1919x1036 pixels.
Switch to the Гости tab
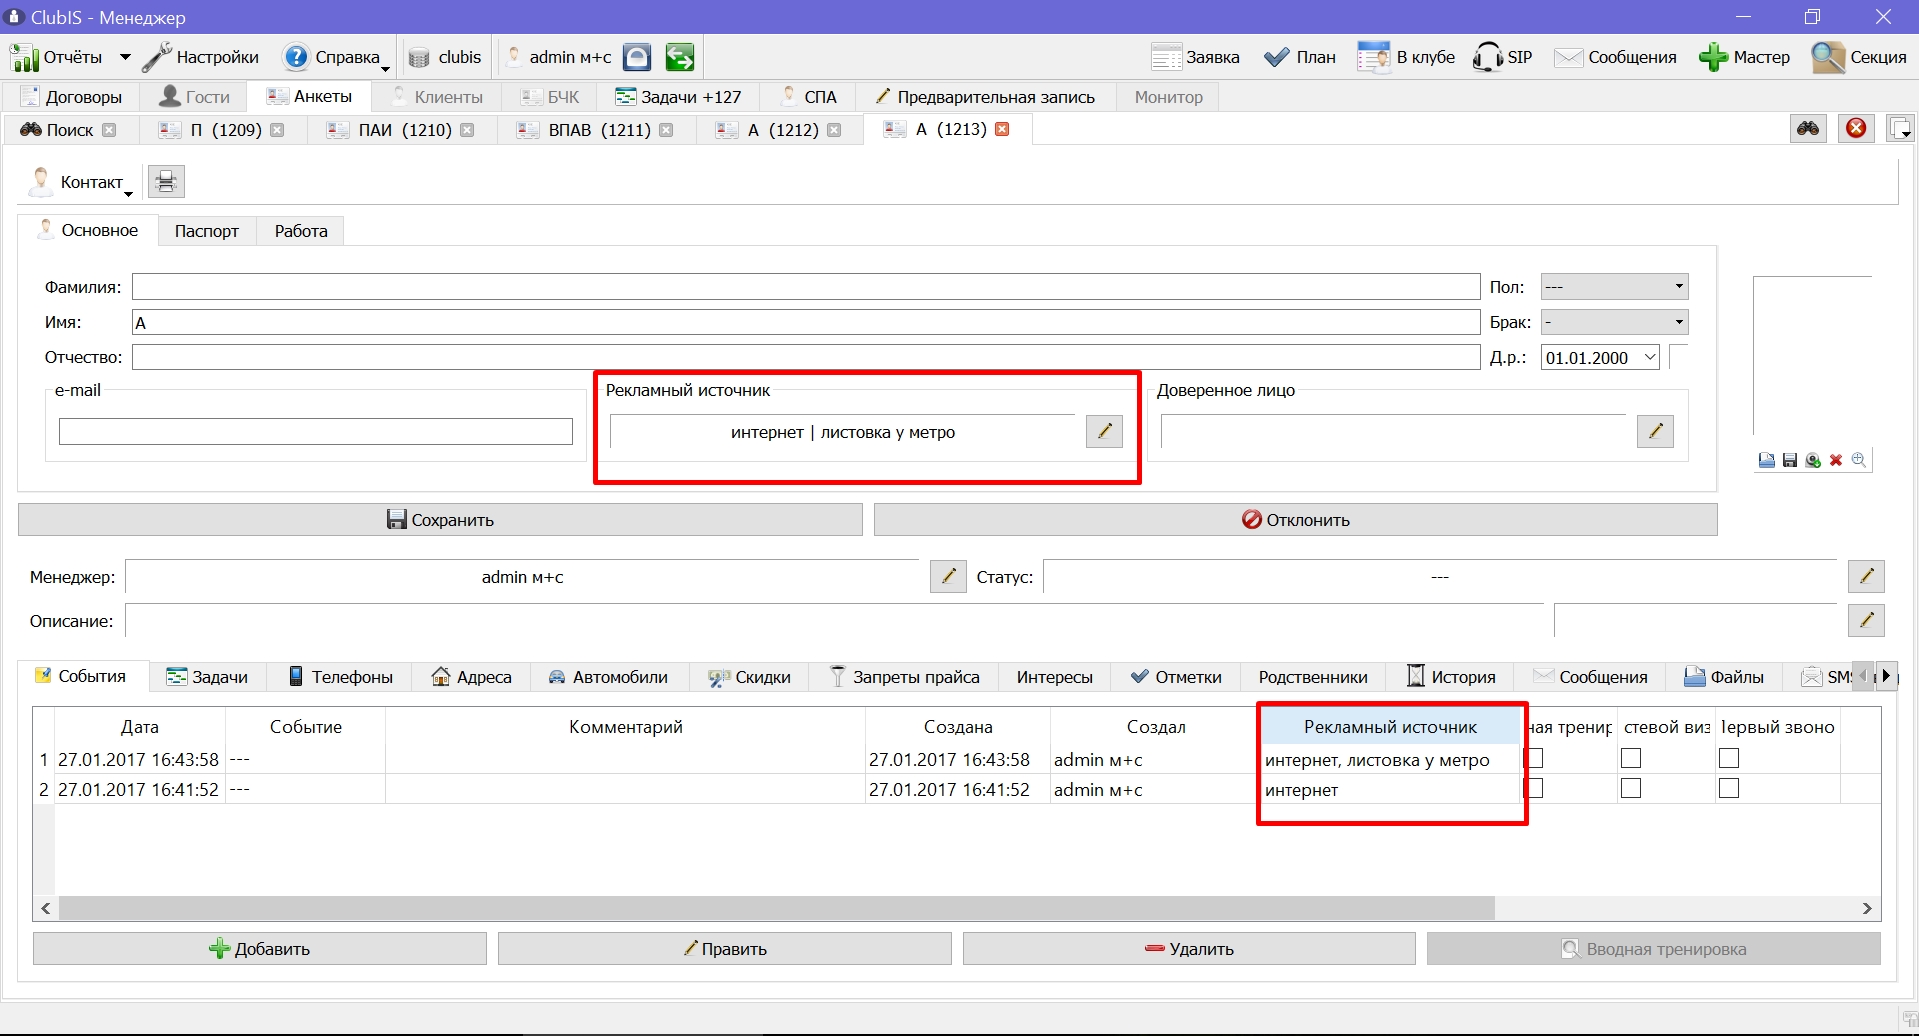click(x=195, y=97)
